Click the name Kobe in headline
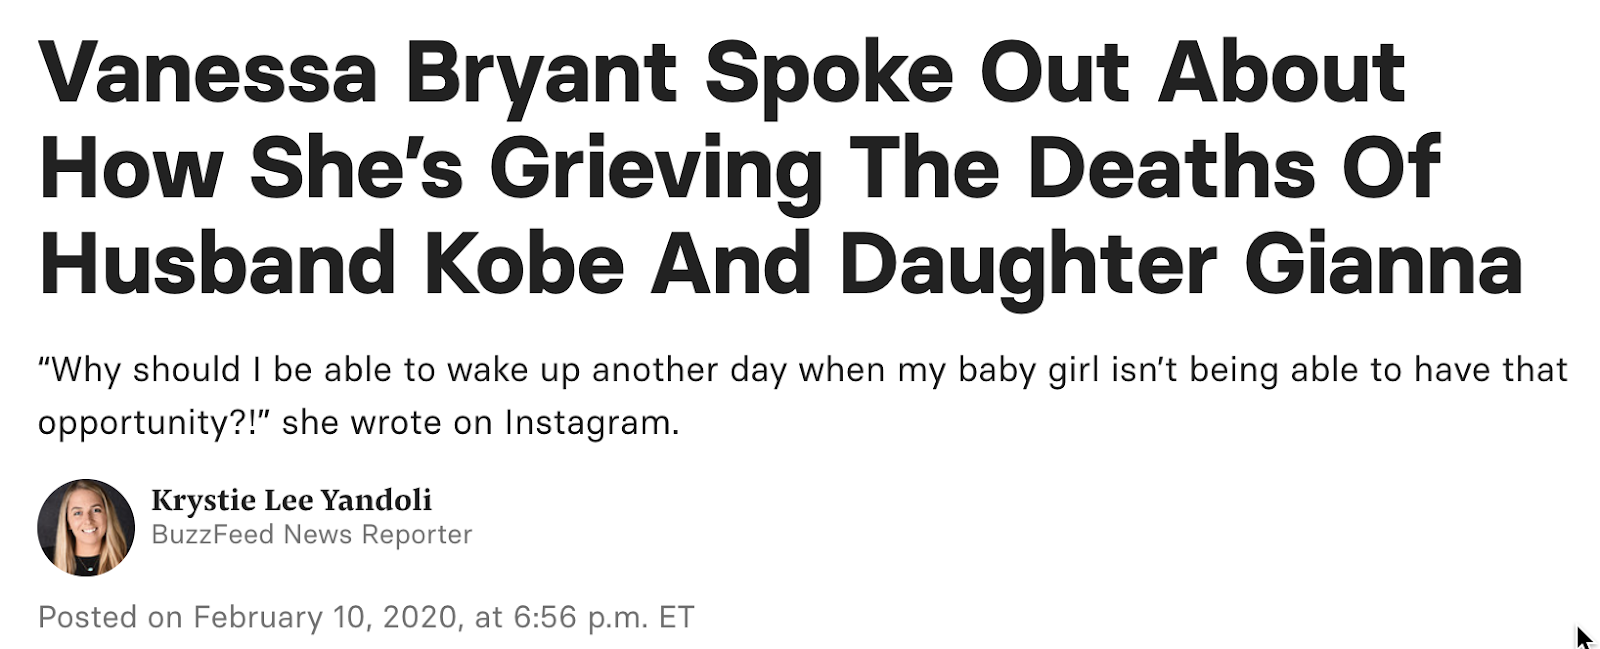Image resolution: width=1600 pixels, height=649 pixels. (524, 264)
